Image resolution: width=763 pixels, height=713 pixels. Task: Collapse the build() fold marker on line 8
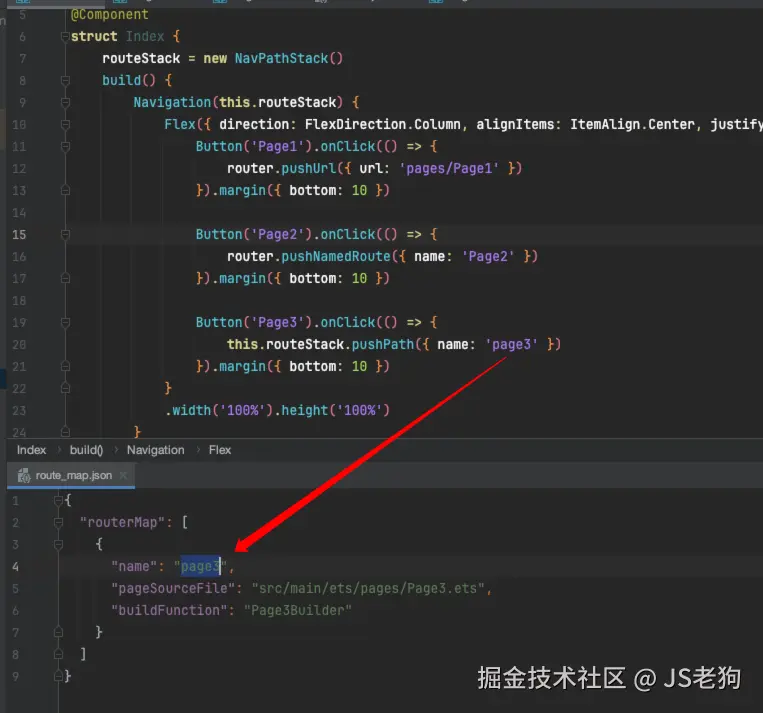click(65, 80)
